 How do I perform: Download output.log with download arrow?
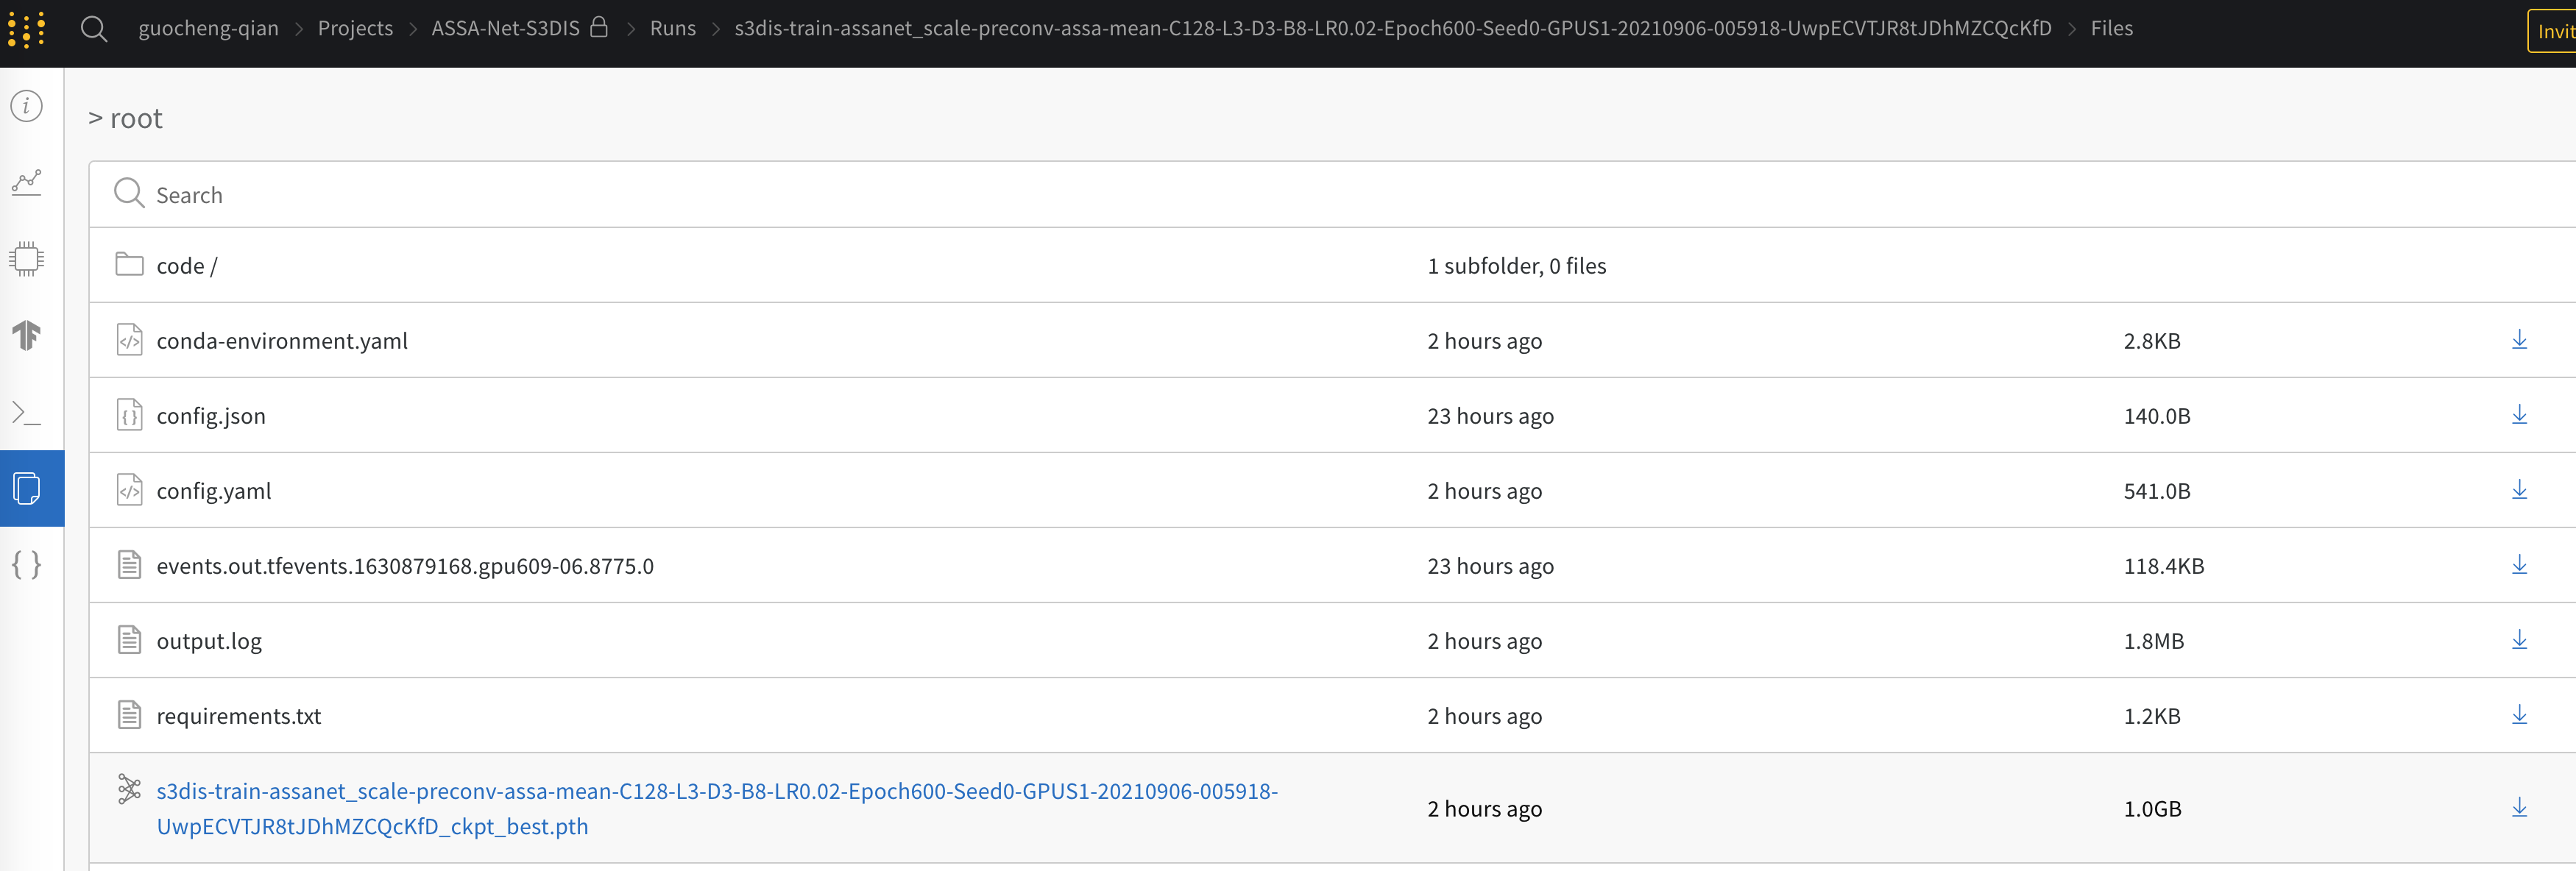[2519, 640]
